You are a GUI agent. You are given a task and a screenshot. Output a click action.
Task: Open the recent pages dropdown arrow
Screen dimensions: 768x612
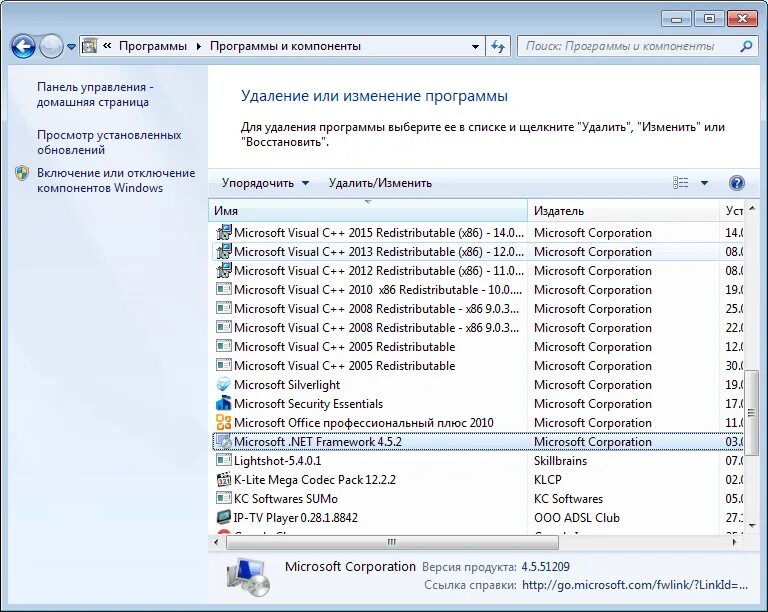(72, 47)
